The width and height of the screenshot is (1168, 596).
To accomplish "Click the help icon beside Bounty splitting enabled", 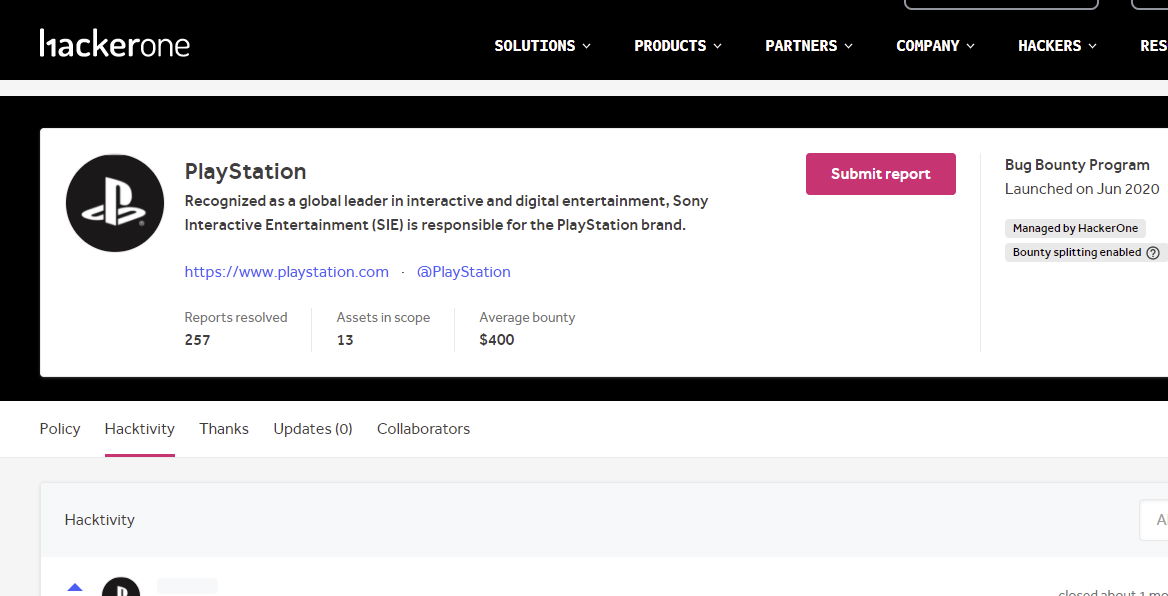I will pos(1153,253).
